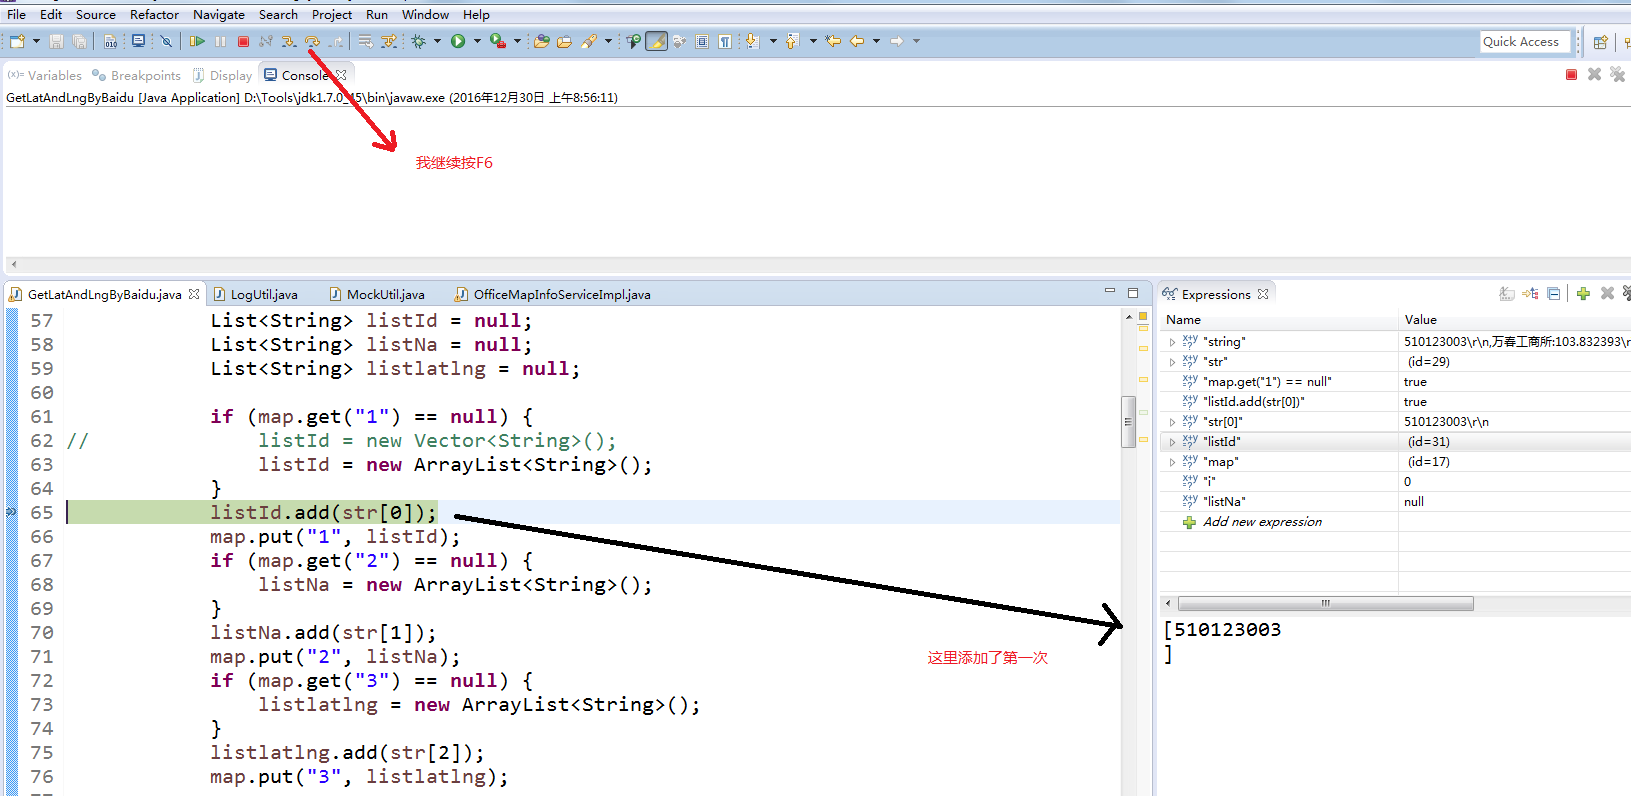Click the New file toolbar icon

tap(17, 41)
